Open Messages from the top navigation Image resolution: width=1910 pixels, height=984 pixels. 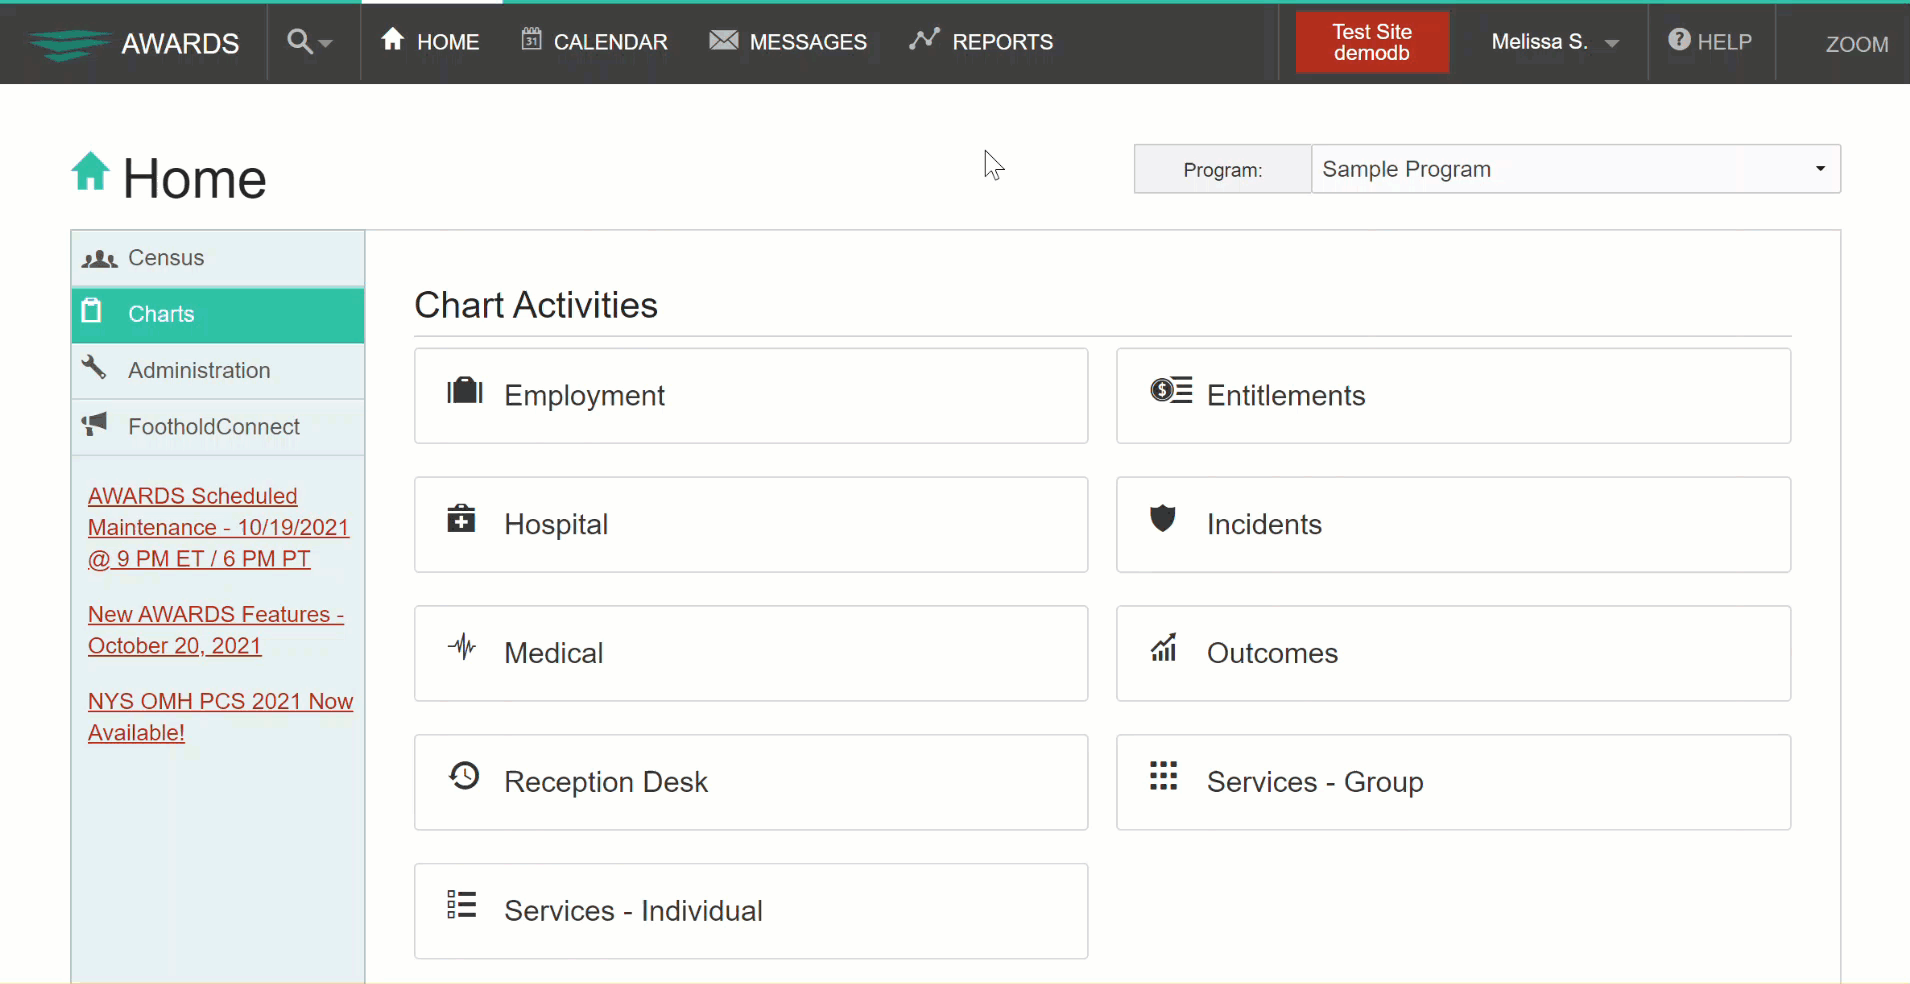(x=788, y=42)
